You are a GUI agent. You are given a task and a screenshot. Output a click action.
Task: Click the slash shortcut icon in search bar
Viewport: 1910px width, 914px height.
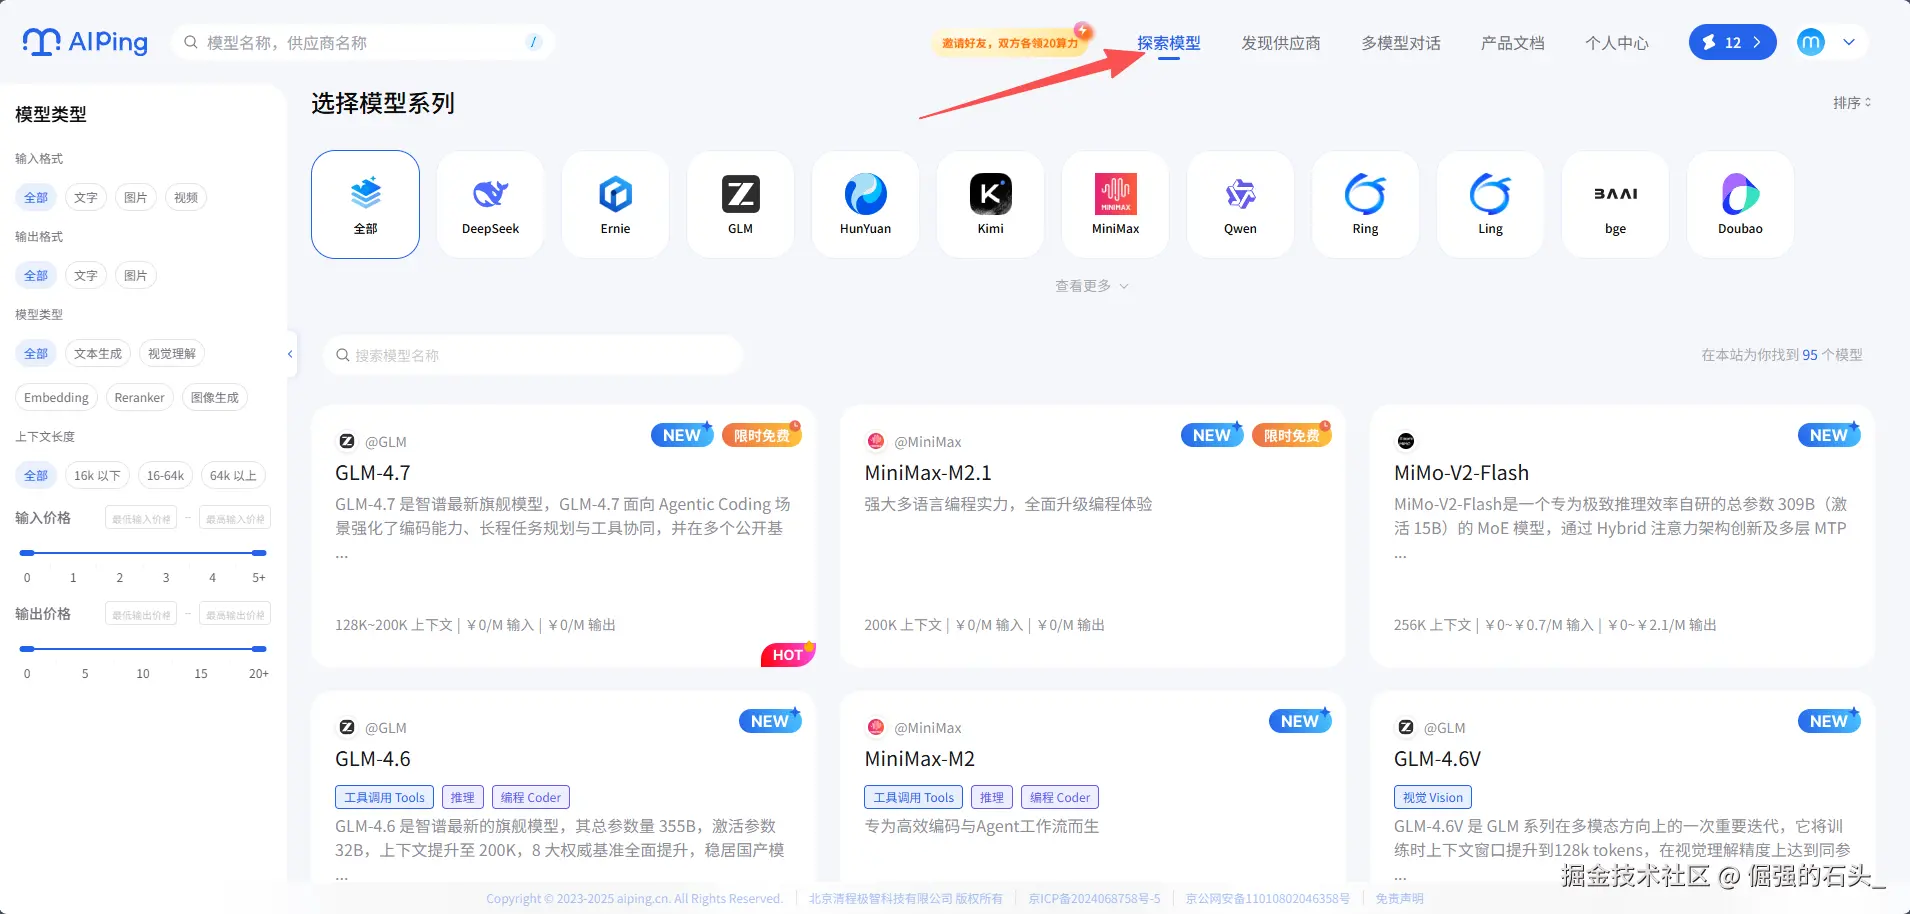533,42
